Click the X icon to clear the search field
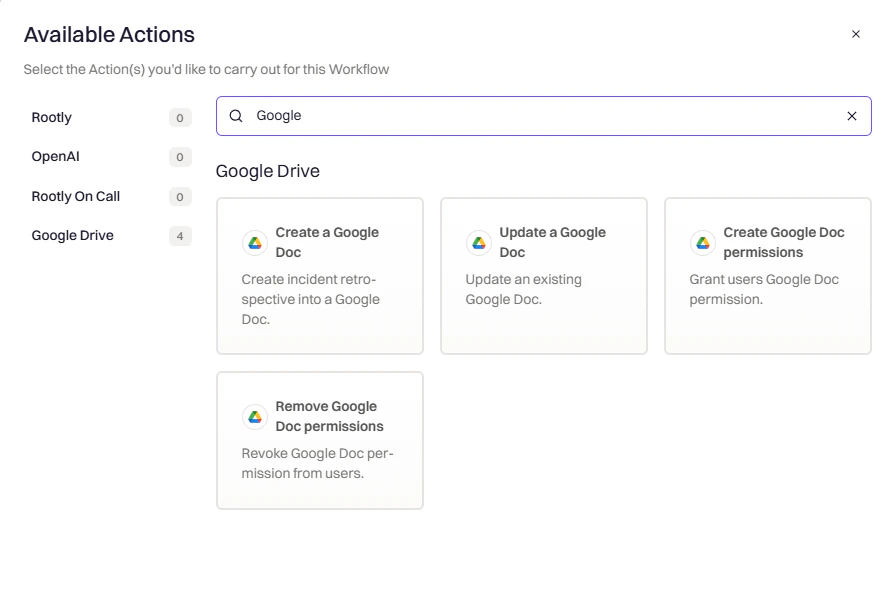The width and height of the screenshot is (895, 594). tap(852, 116)
